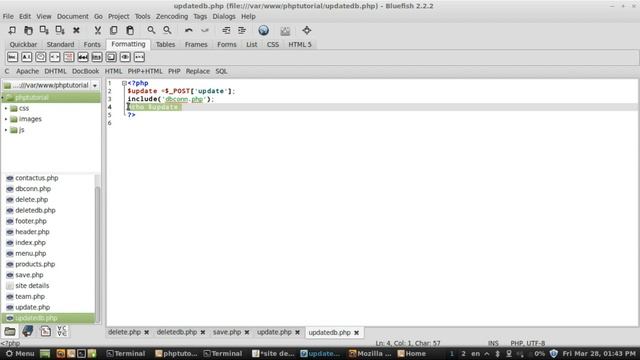Switch to the update.php document tab
Image resolution: width=640 pixels, height=360 pixels.
(274, 332)
